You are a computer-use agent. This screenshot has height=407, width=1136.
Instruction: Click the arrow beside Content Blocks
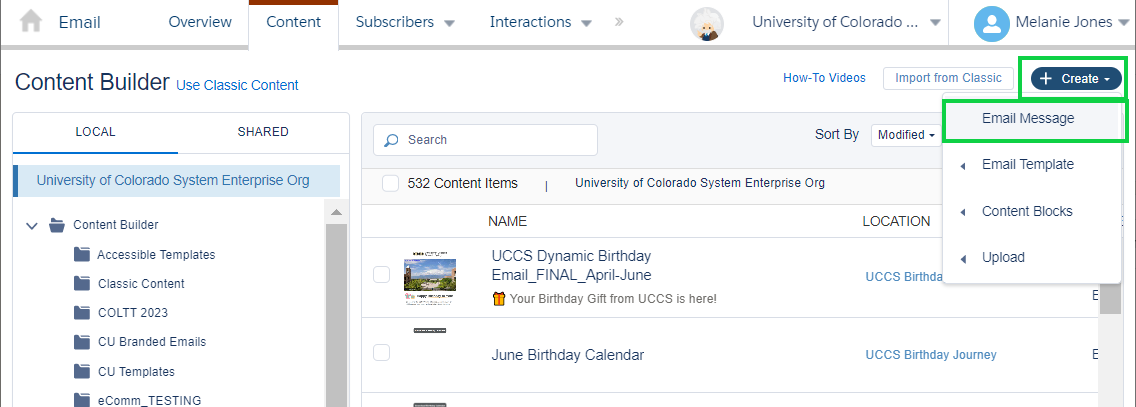point(963,212)
